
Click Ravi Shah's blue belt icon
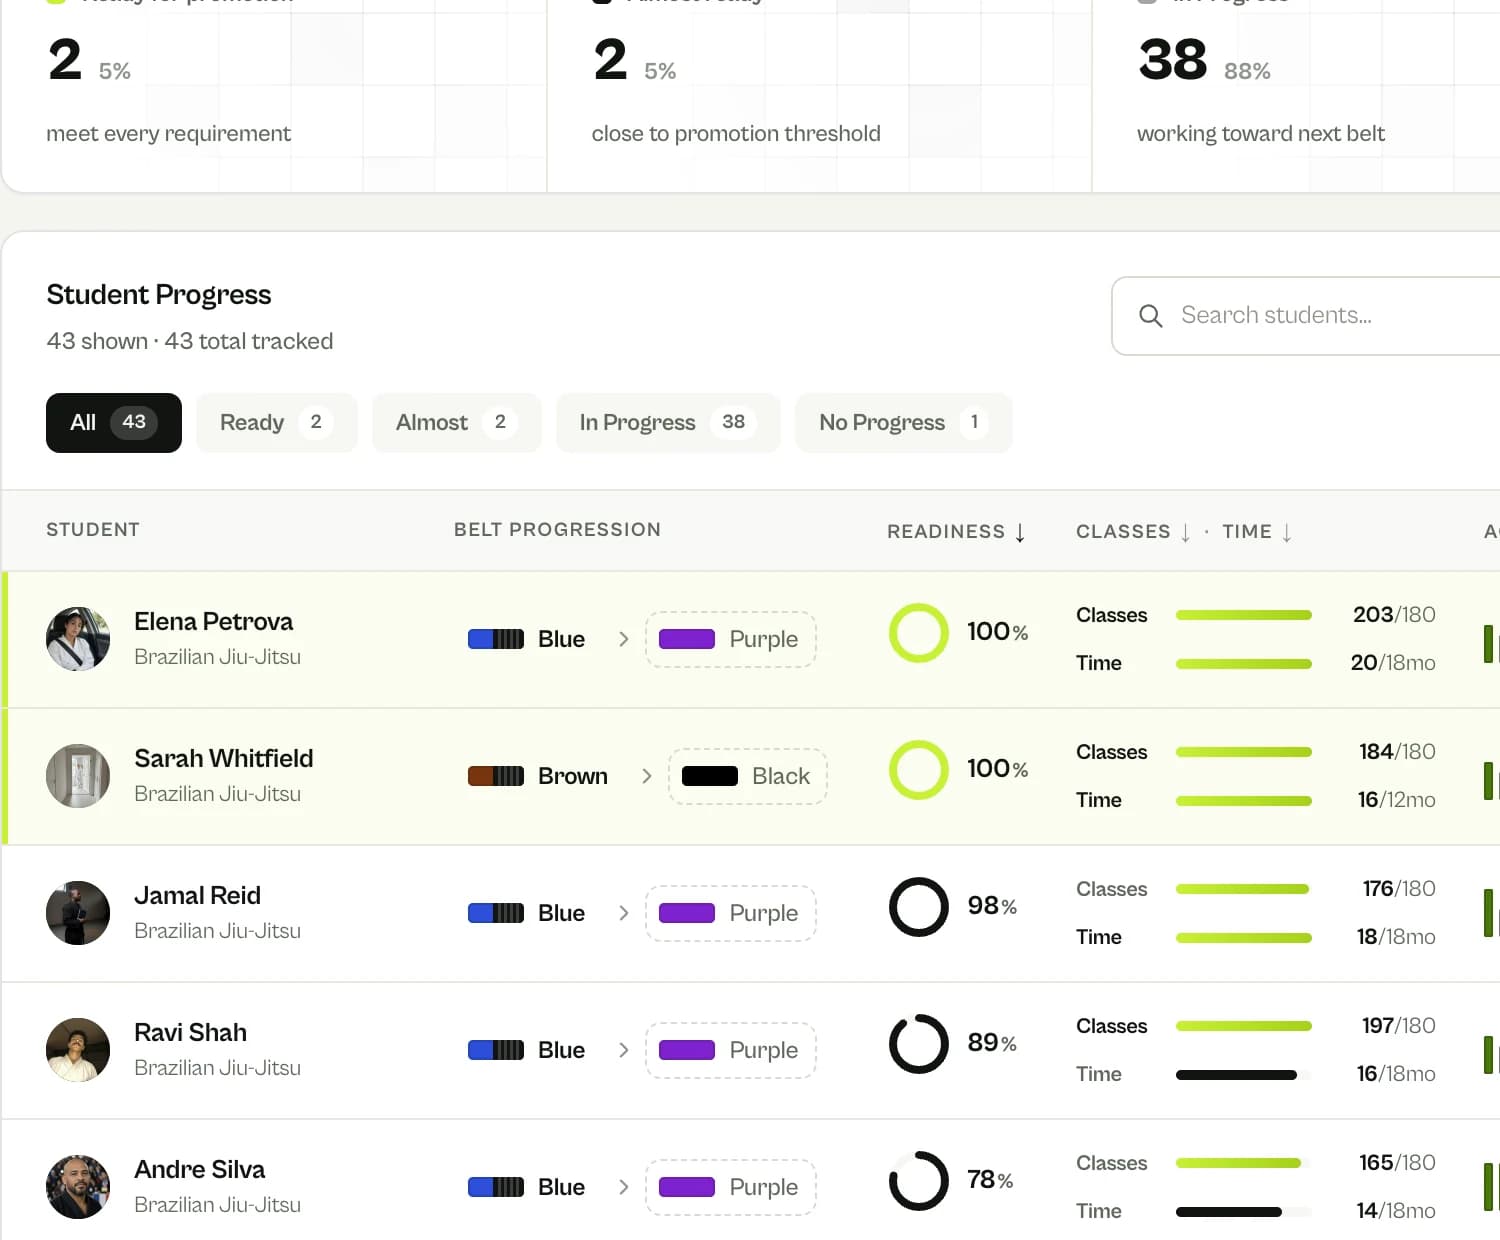tap(496, 1050)
